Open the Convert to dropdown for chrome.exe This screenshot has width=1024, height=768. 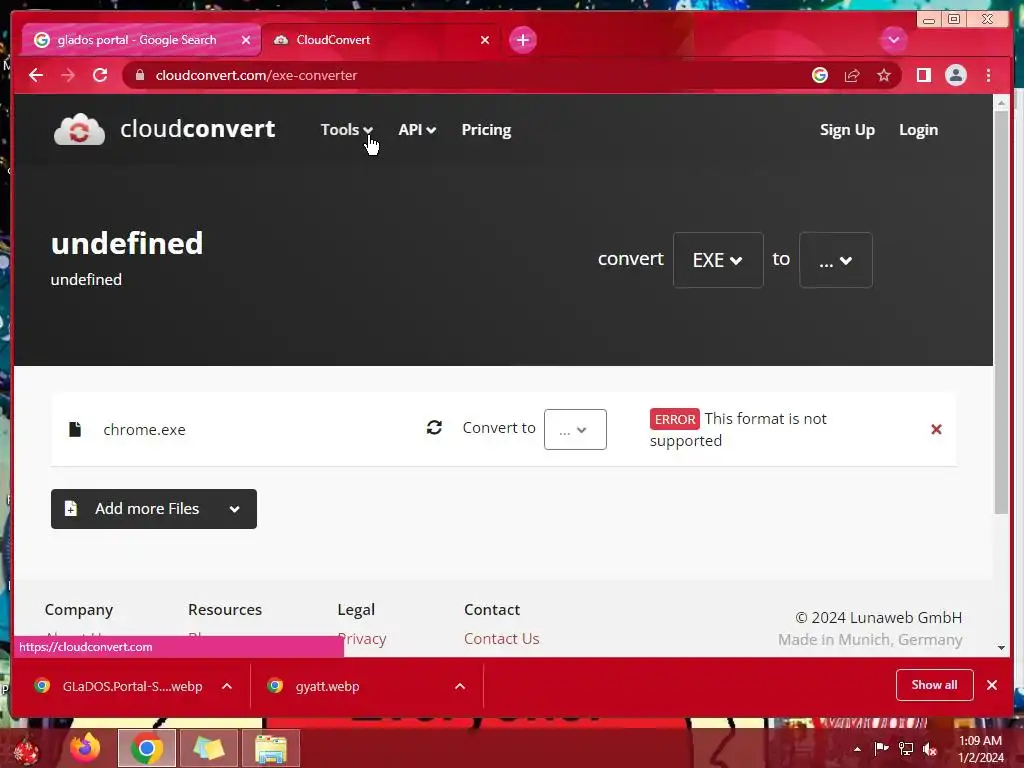575,429
